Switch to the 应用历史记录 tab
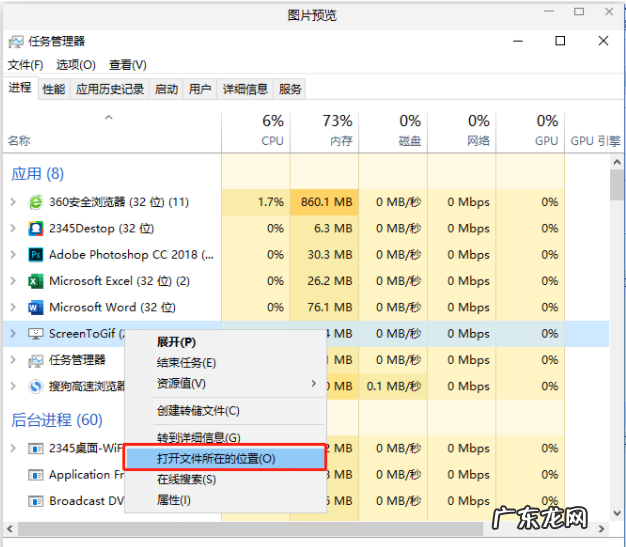This screenshot has height=547, width=626. [x=110, y=89]
